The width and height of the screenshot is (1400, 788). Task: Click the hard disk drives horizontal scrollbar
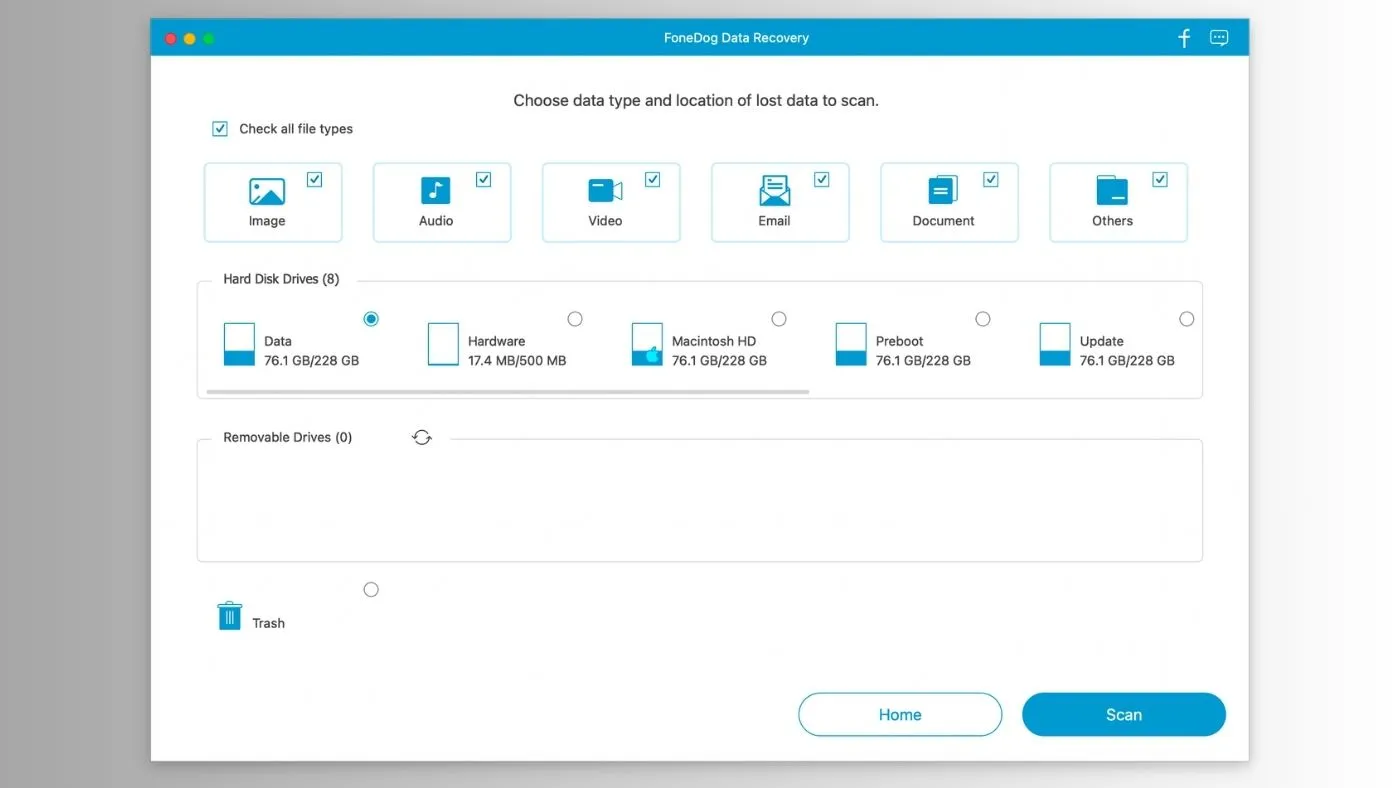[x=507, y=392]
